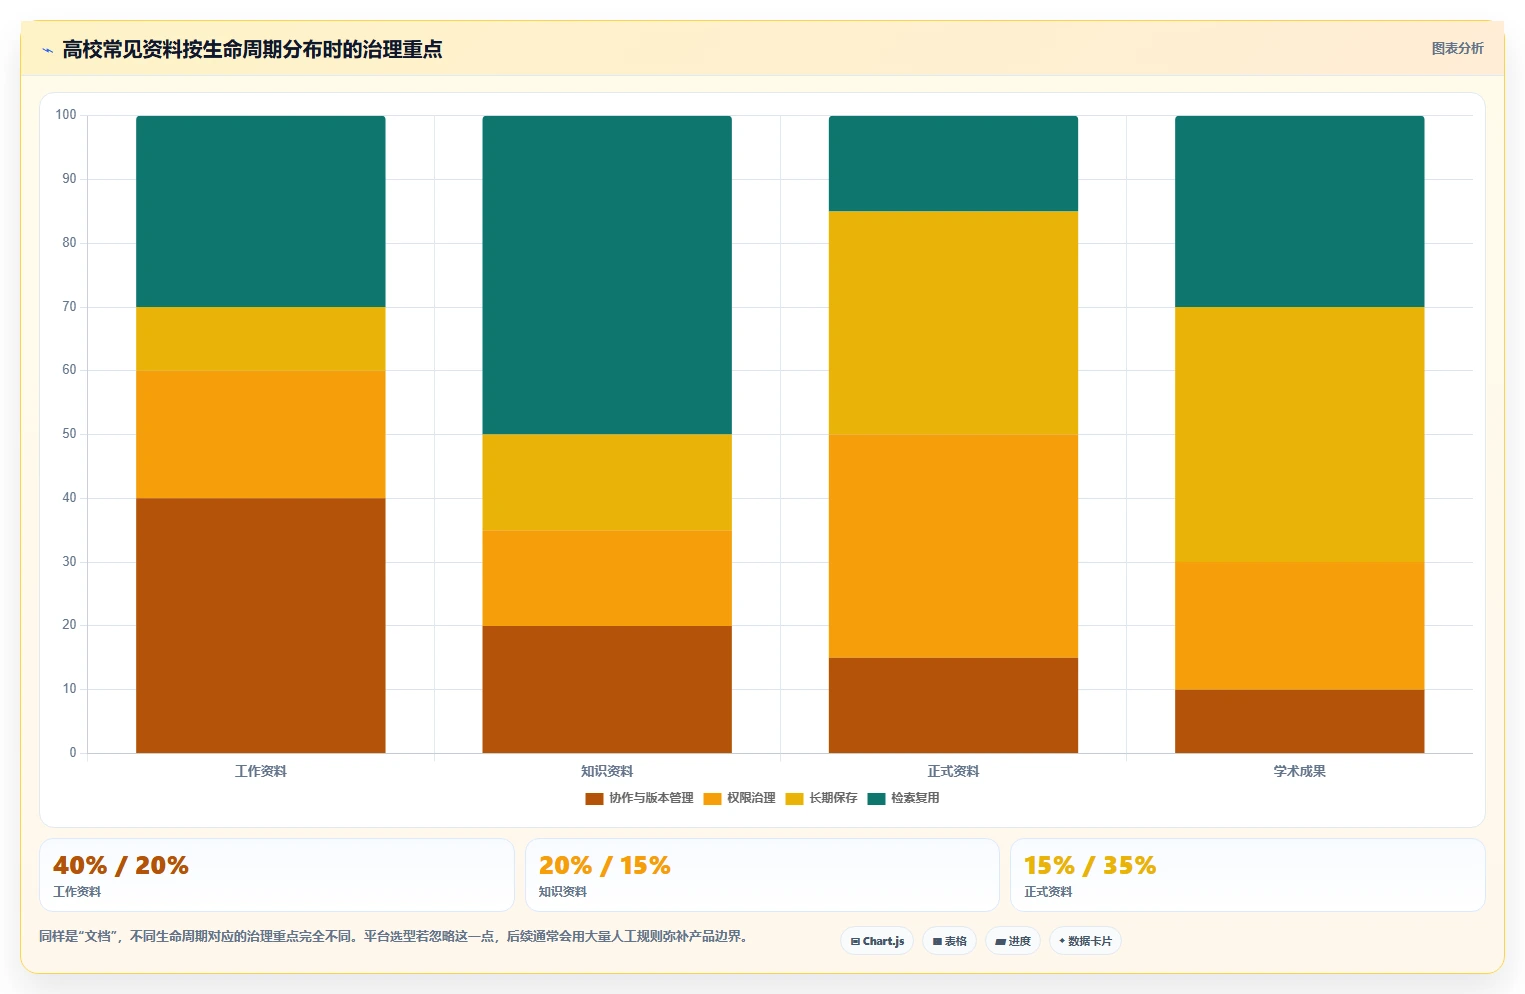Click the 检索复用 legend text
The image size is (1525, 994).
coord(915,798)
